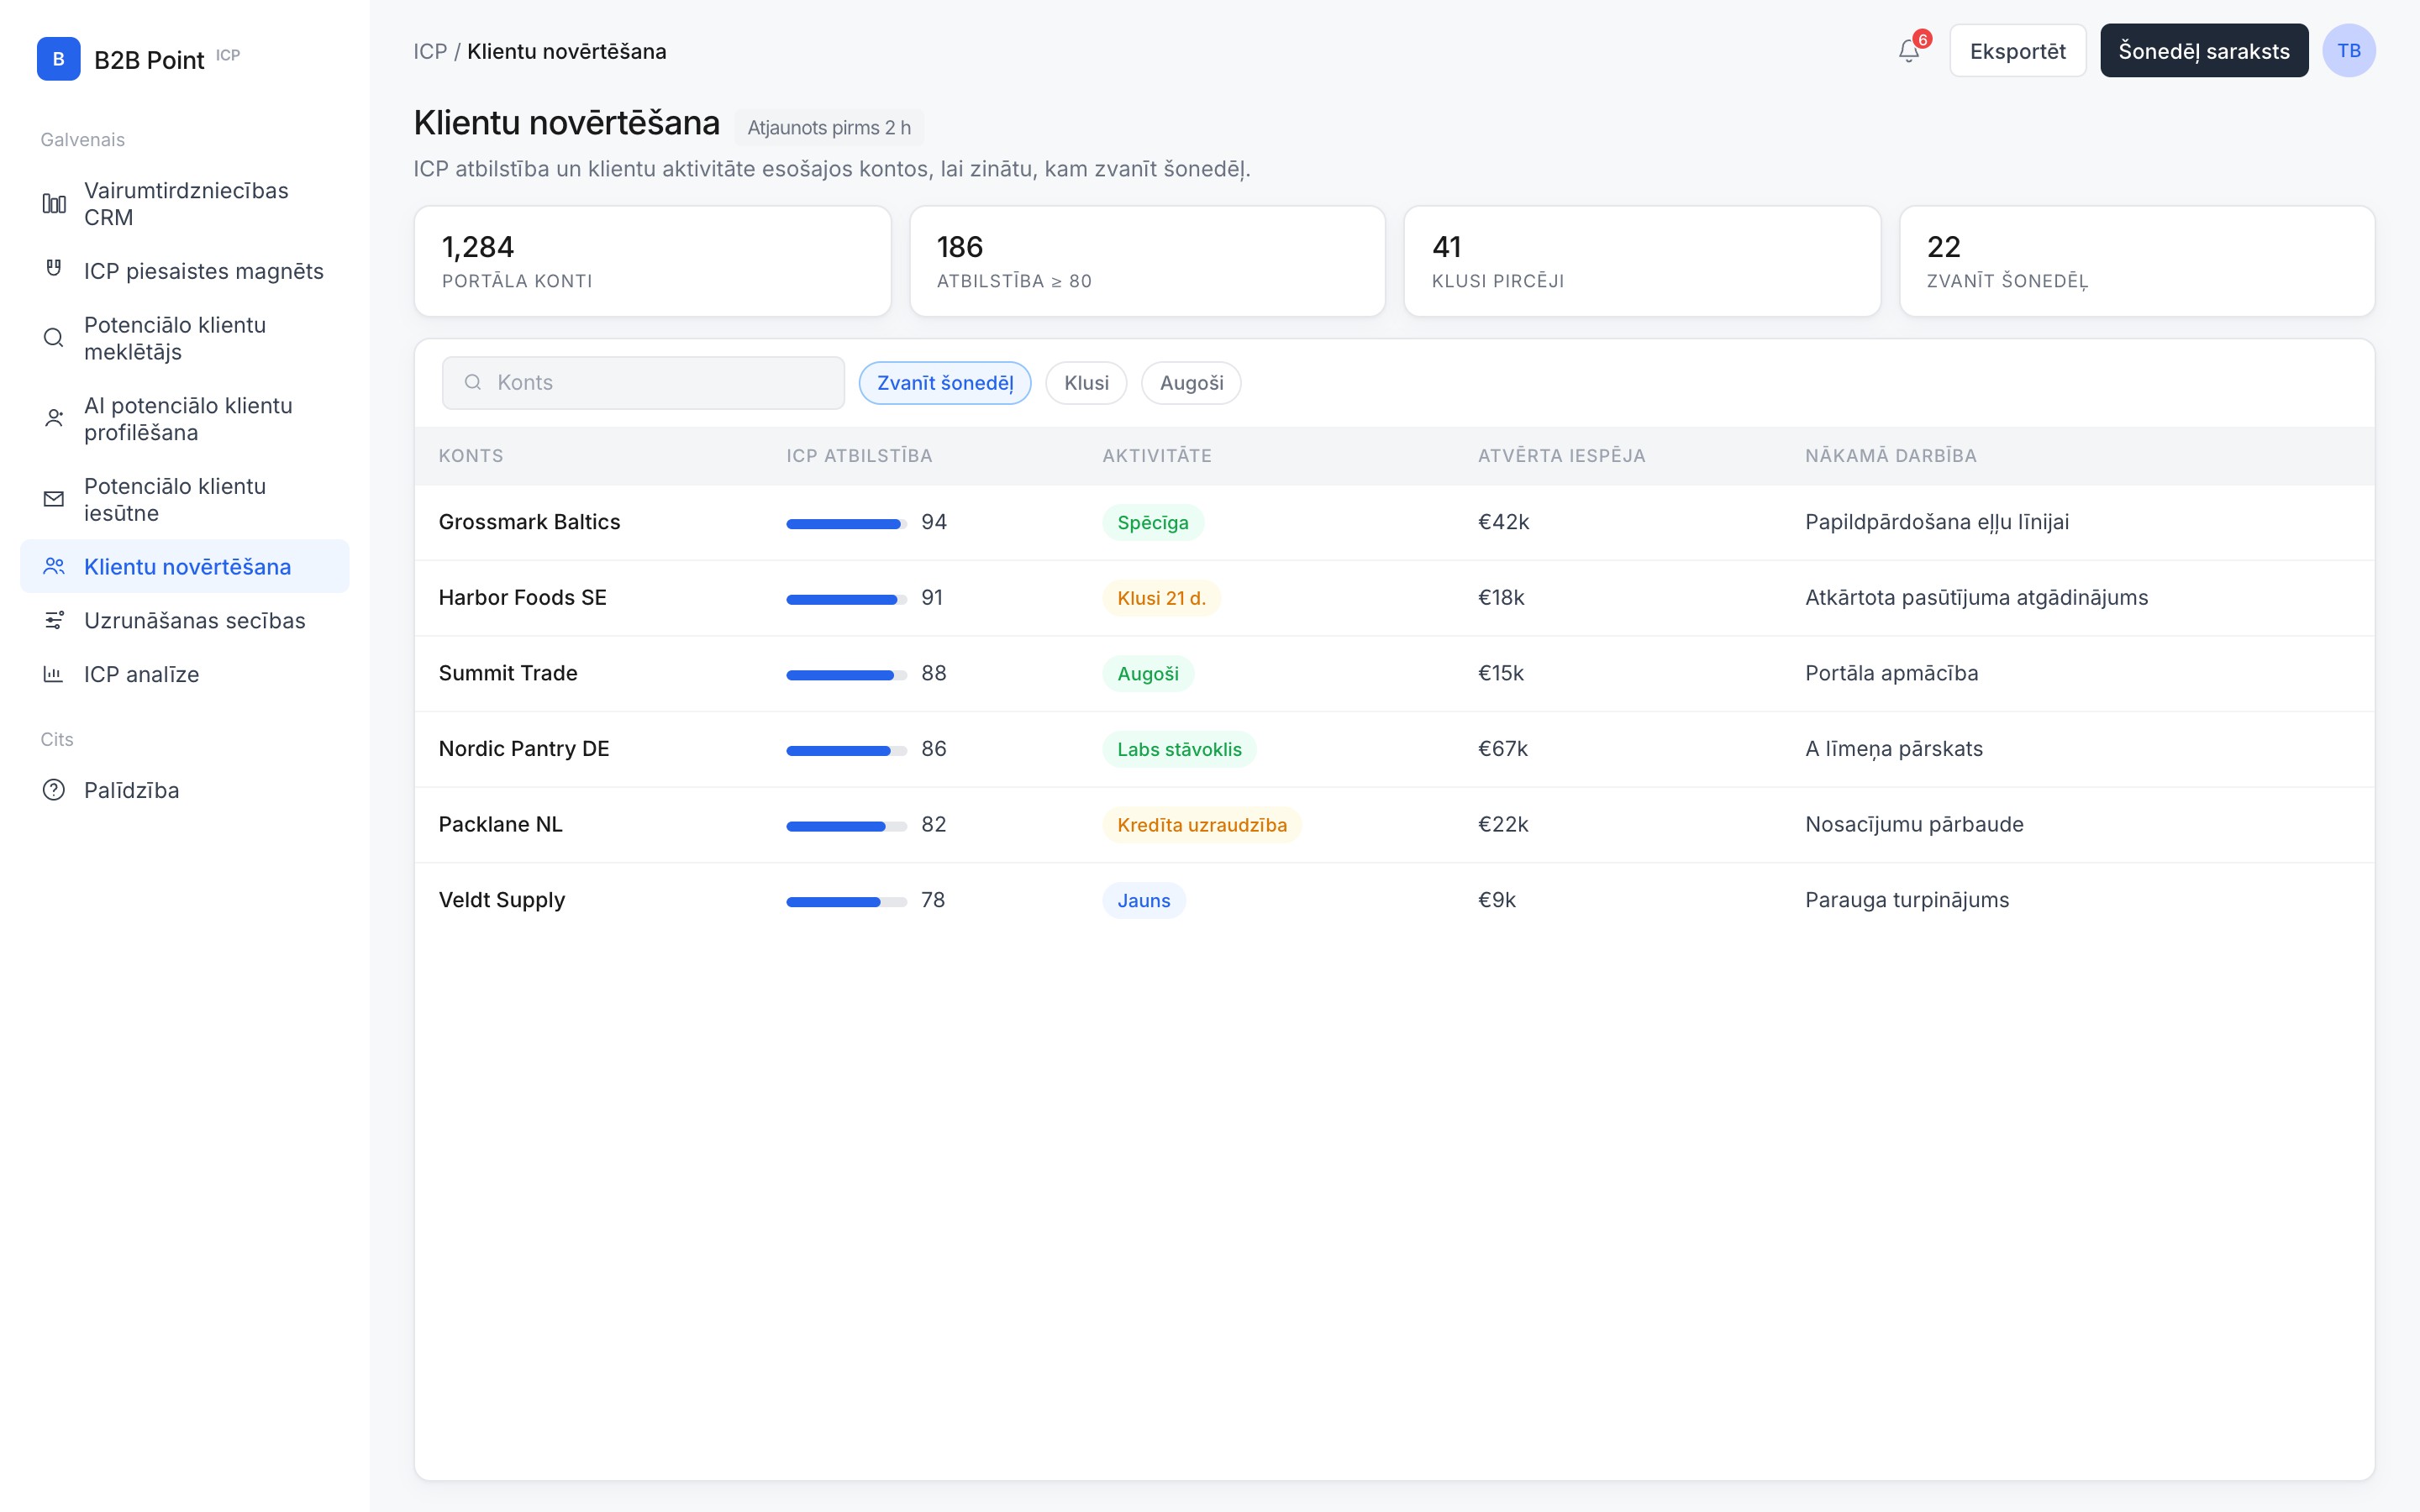Click the €42k open opportunity value

pos(1504,522)
